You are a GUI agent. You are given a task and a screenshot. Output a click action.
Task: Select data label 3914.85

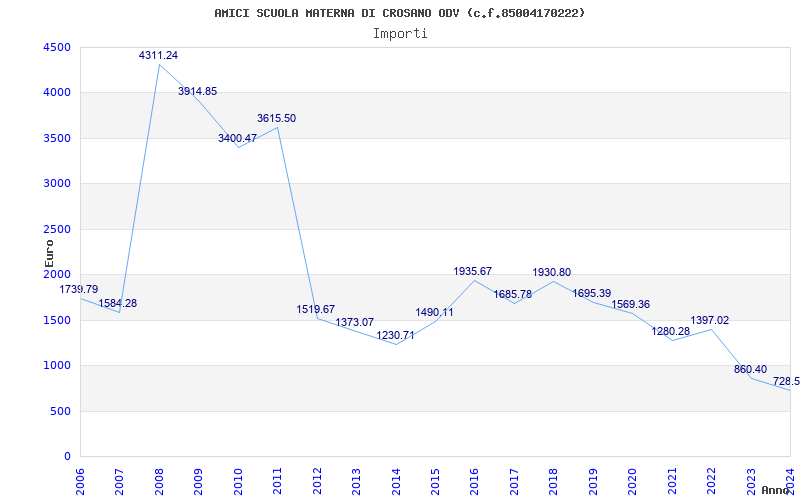[197, 91]
